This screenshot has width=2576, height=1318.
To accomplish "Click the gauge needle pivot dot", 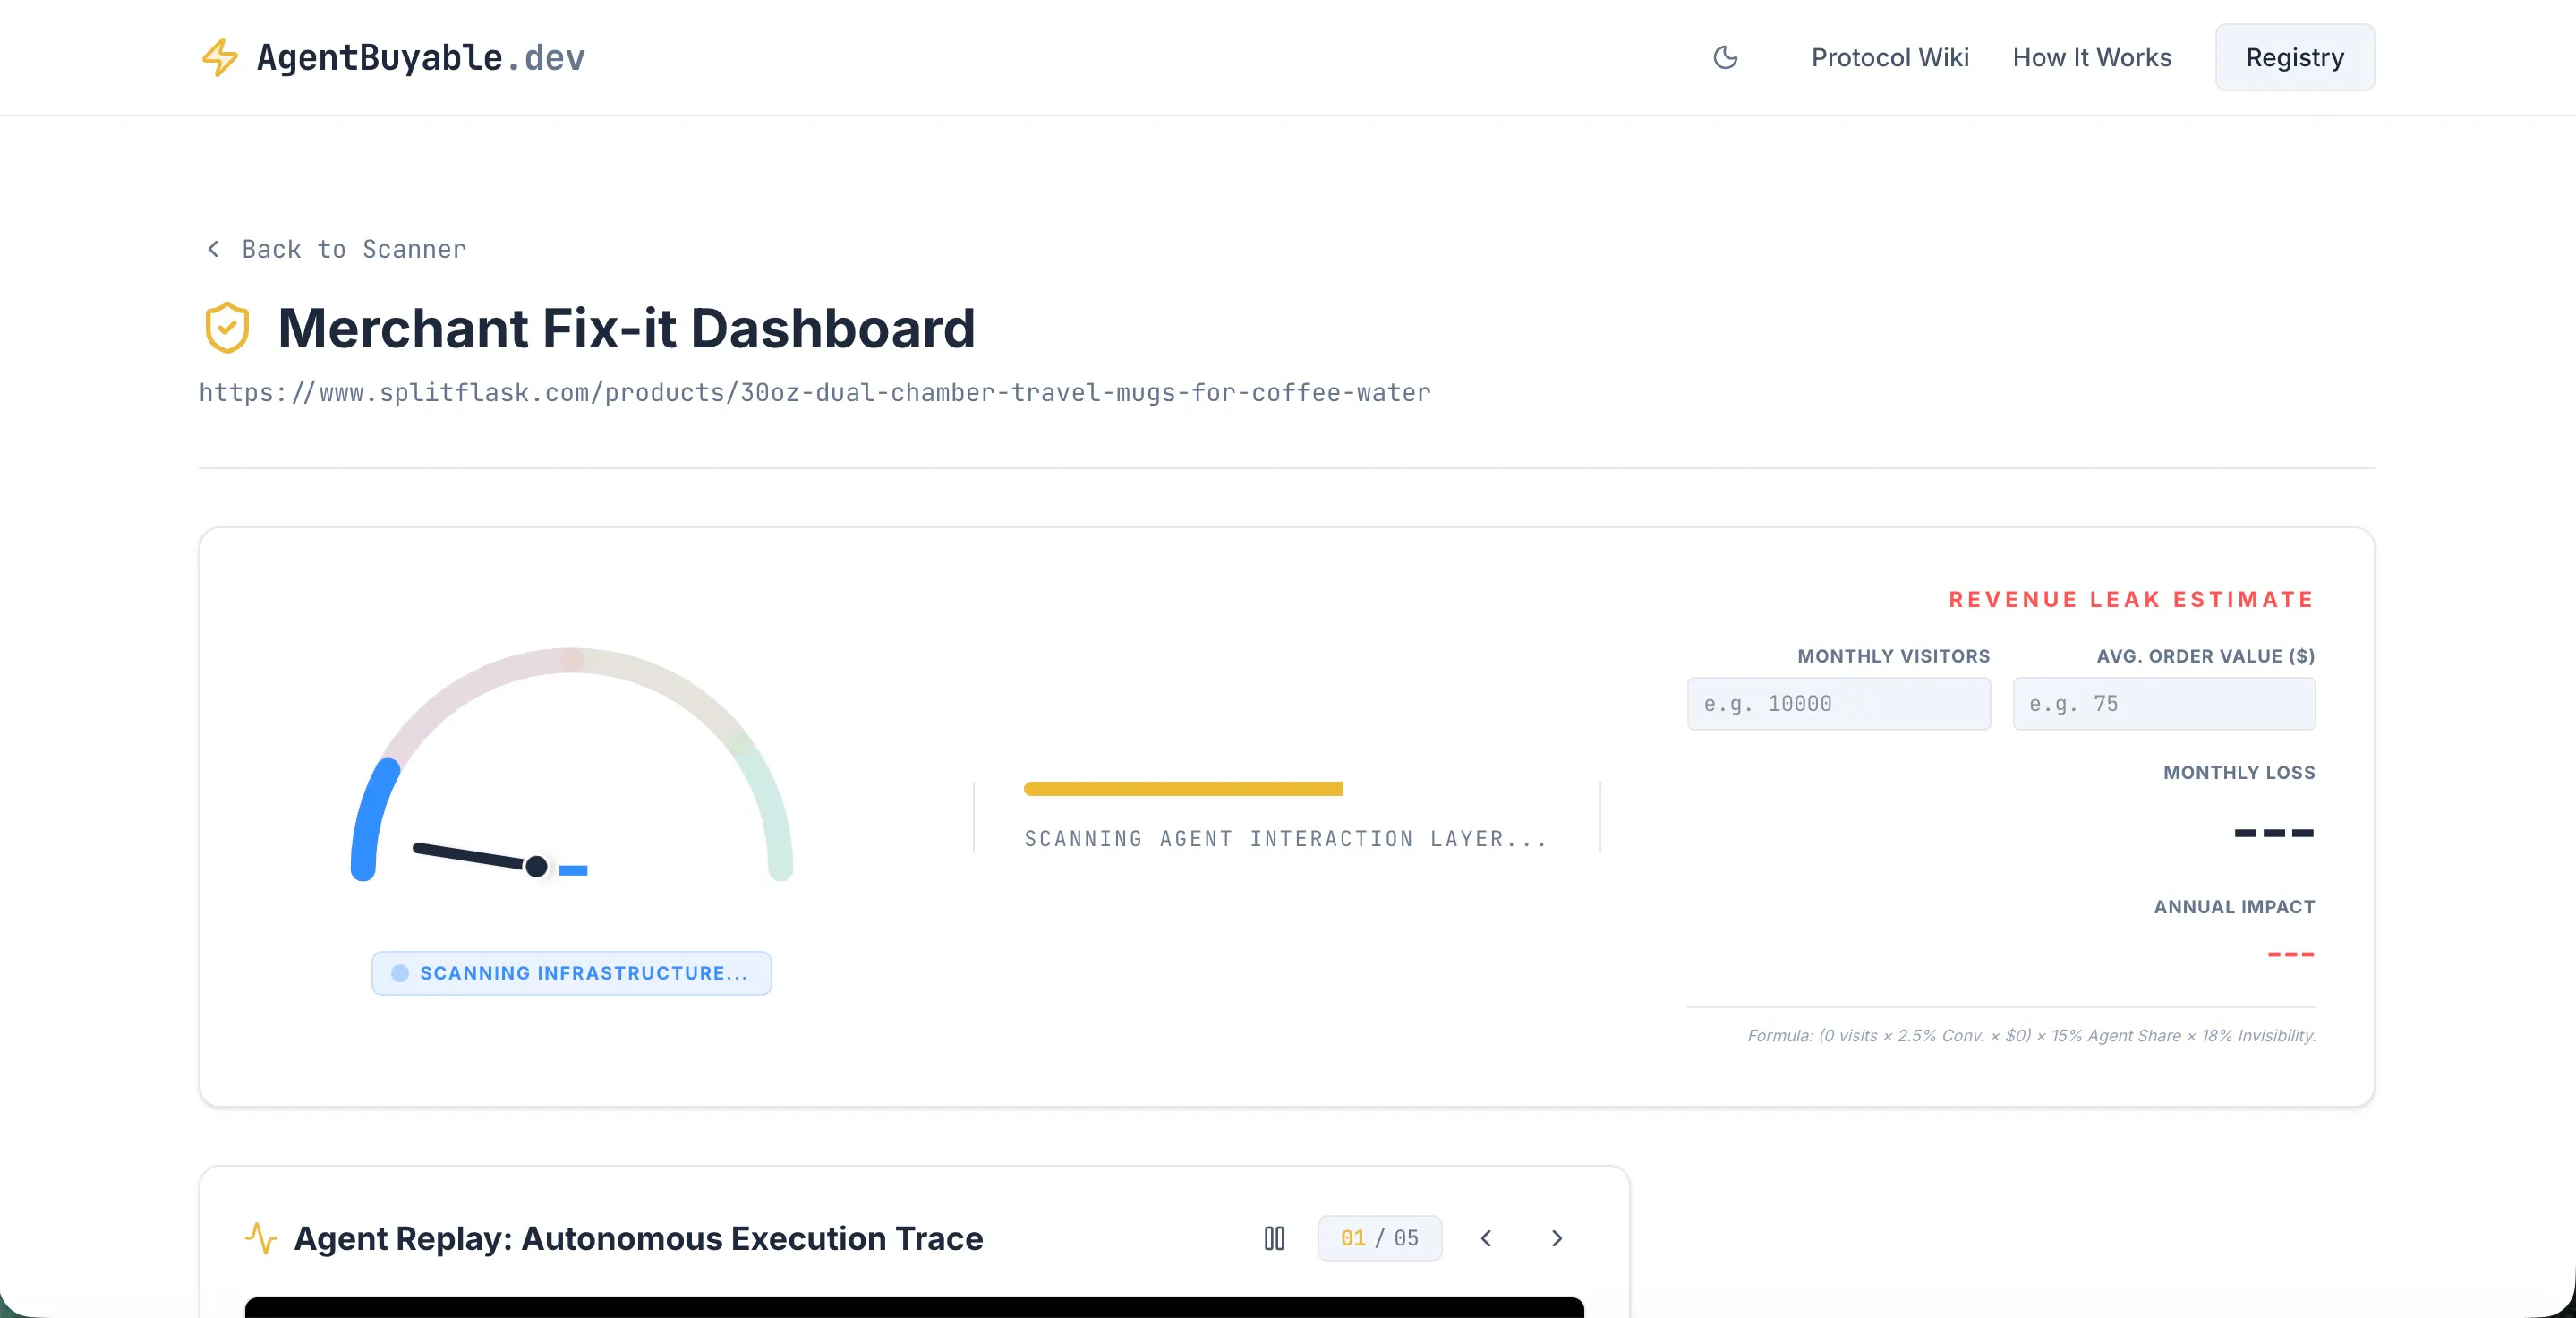I will (537, 866).
